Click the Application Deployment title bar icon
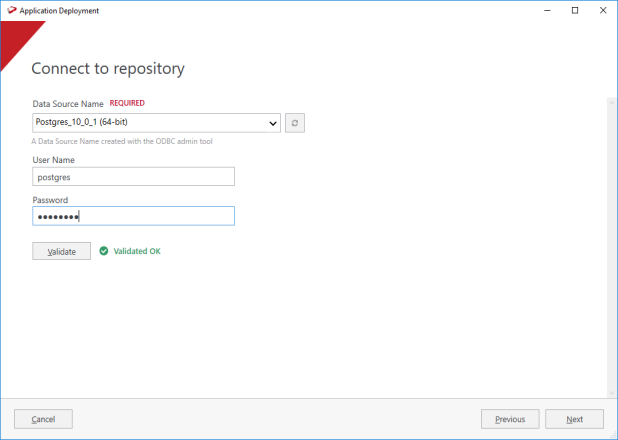Screen dimensions: 618x440 click(11, 10)
